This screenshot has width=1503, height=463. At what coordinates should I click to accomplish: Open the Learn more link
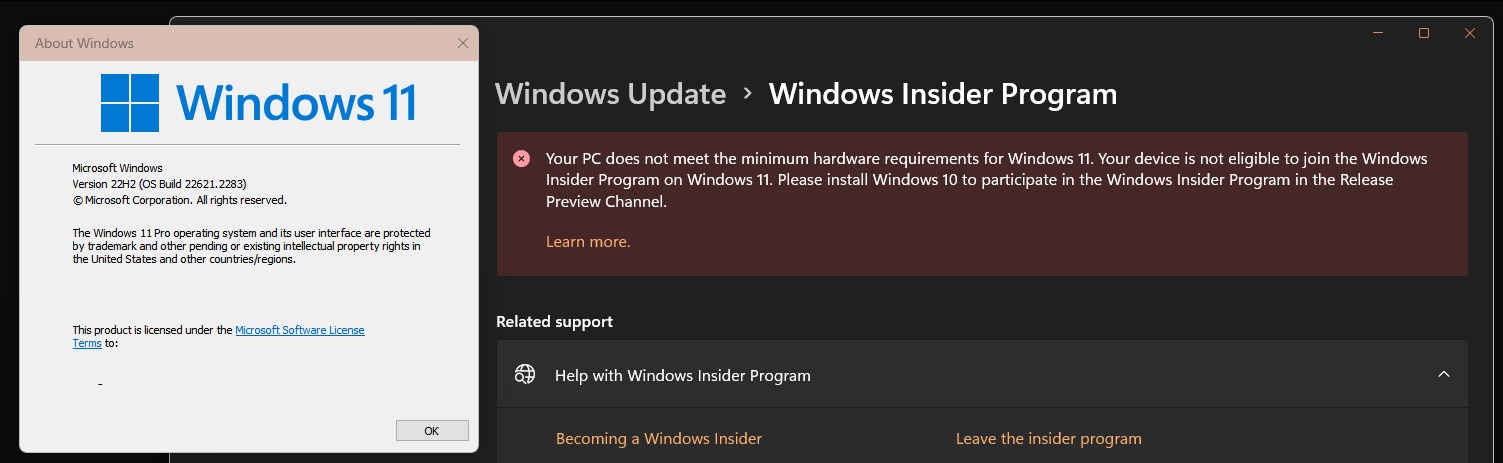click(588, 242)
